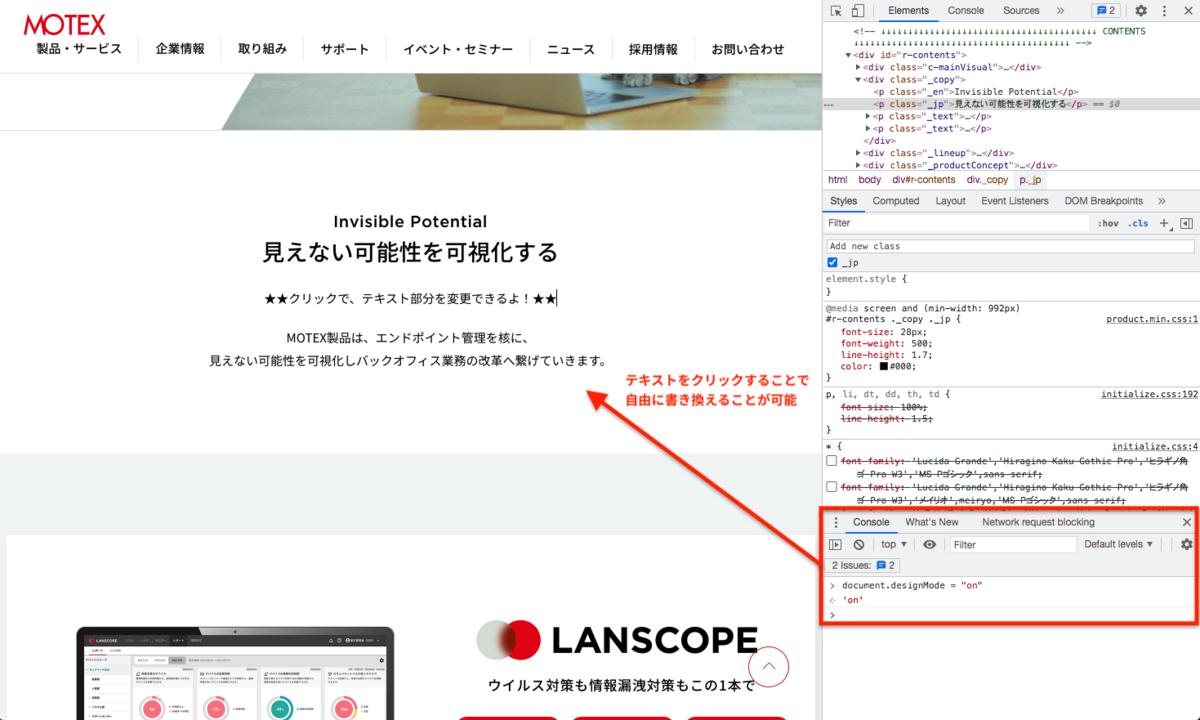
Task: Collapse the div class="_copy" node
Action: 857,80
